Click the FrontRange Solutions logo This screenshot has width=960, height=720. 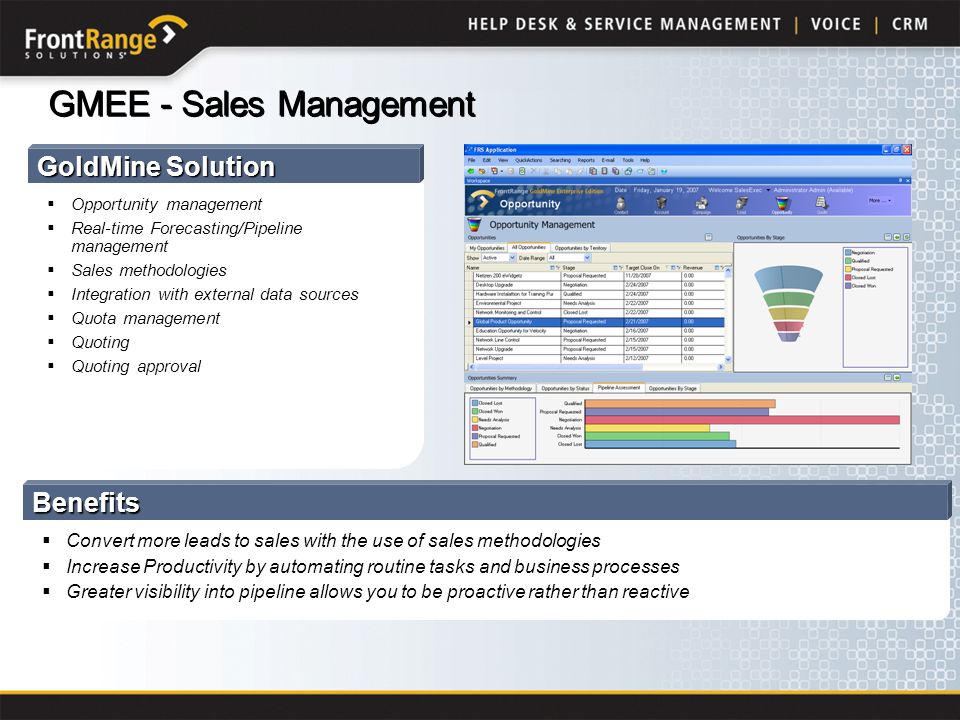104,39
